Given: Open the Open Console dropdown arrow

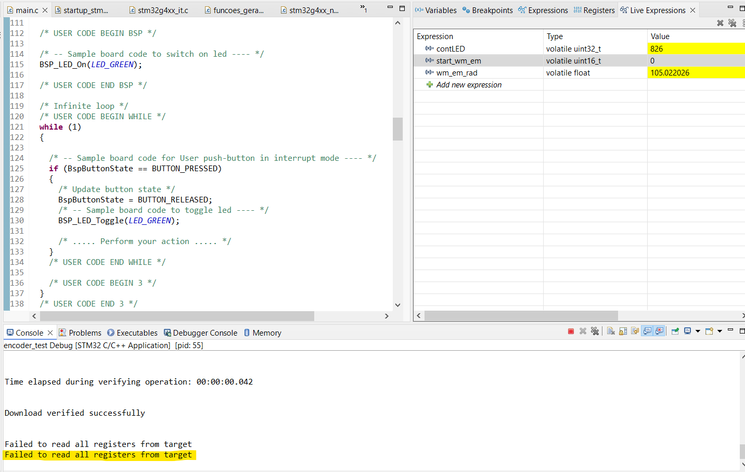Looking at the screenshot, I should pos(719,331).
